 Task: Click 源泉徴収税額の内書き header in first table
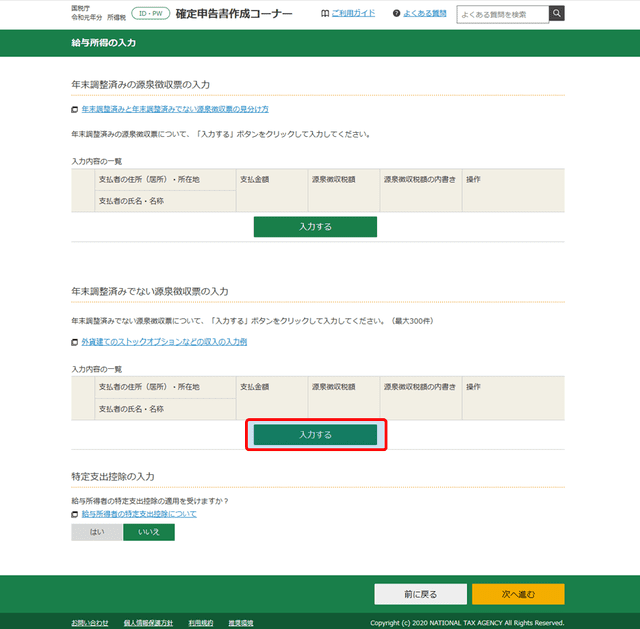click(420, 179)
